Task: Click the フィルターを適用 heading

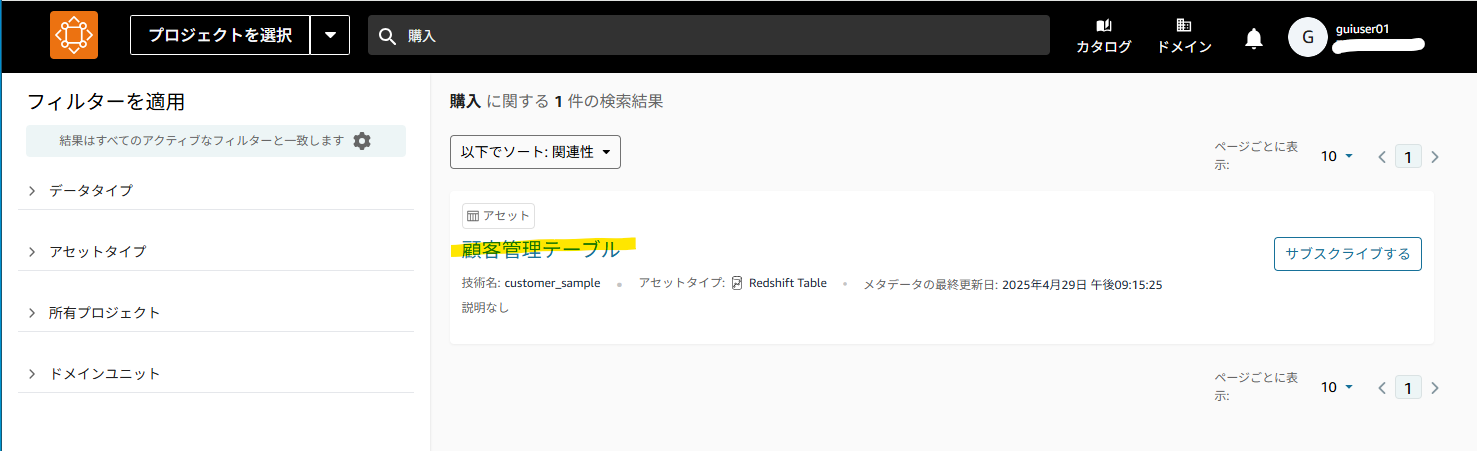Action: point(106,102)
